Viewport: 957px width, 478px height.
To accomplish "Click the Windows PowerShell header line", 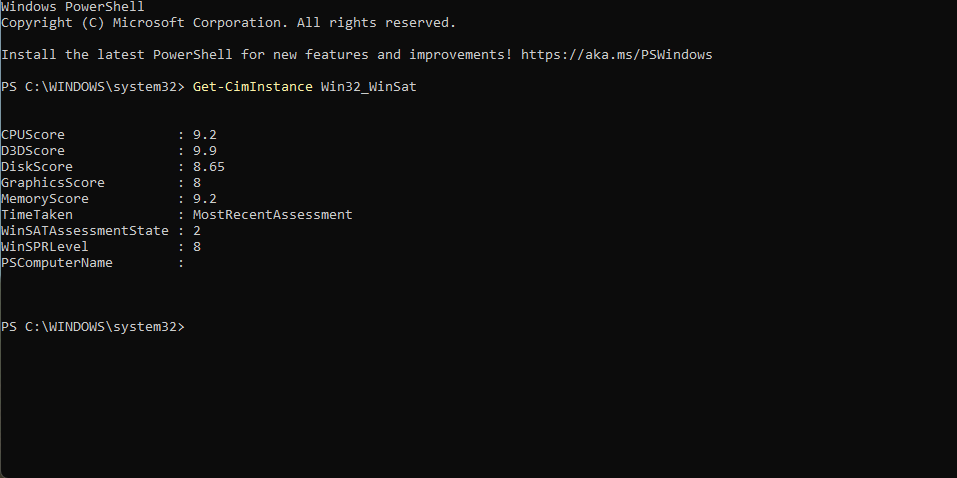I will pyautogui.click(x=72, y=7).
